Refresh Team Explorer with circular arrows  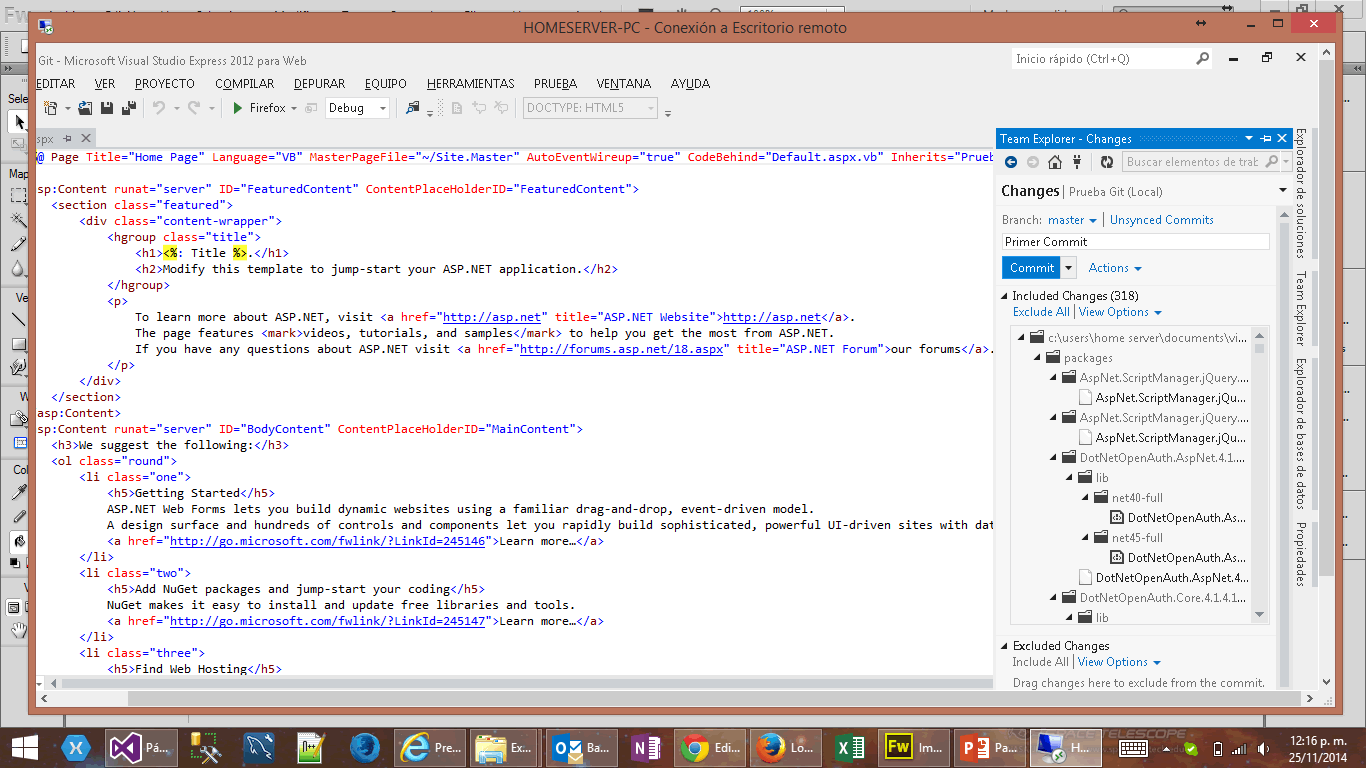pos(1107,162)
